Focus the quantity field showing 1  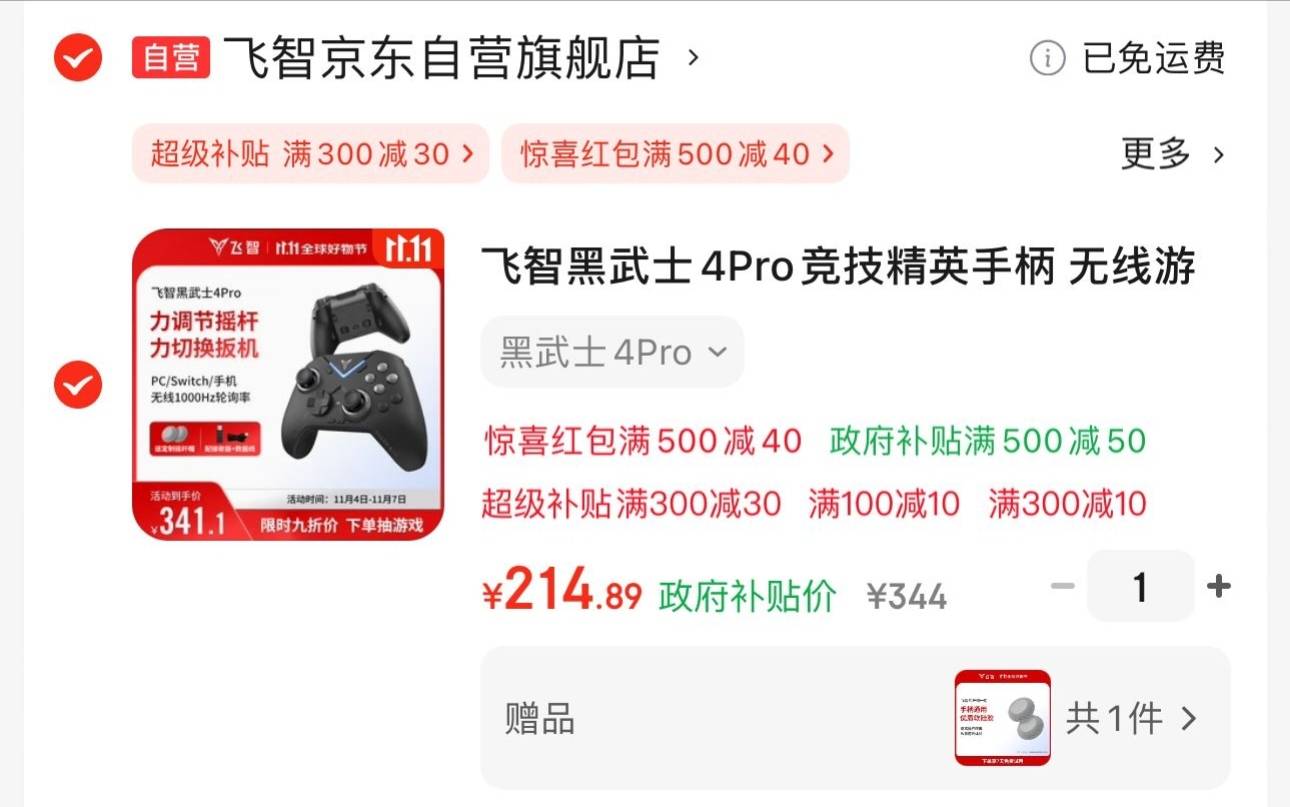pyautogui.click(x=1141, y=586)
